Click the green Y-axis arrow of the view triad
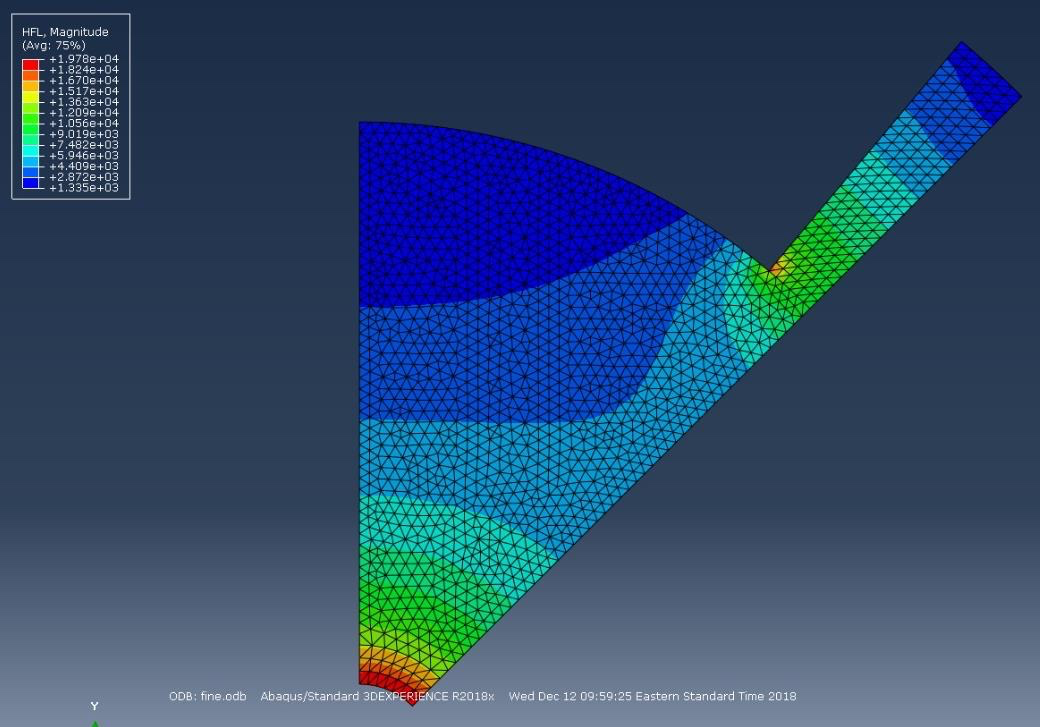The height and width of the screenshot is (727, 1040). coord(94,722)
